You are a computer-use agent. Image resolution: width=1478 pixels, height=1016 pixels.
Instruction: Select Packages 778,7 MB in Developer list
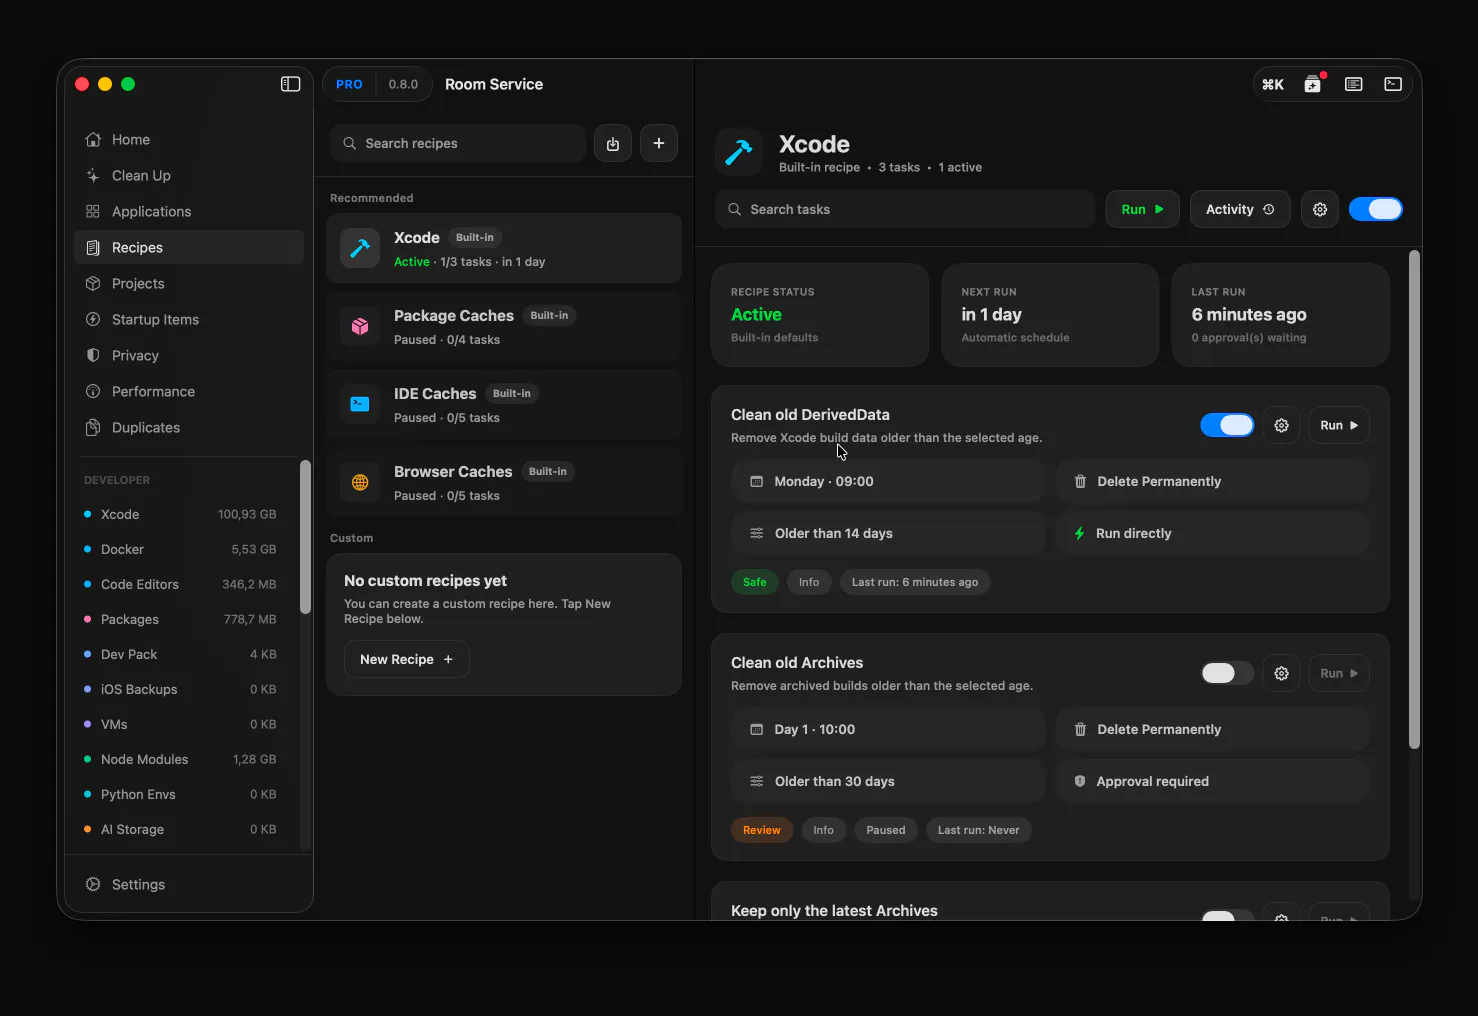[180, 619]
